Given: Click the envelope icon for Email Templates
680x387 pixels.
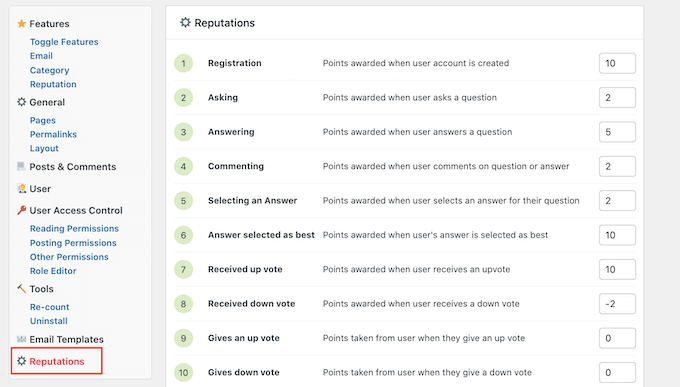Looking at the screenshot, I should (x=21, y=339).
